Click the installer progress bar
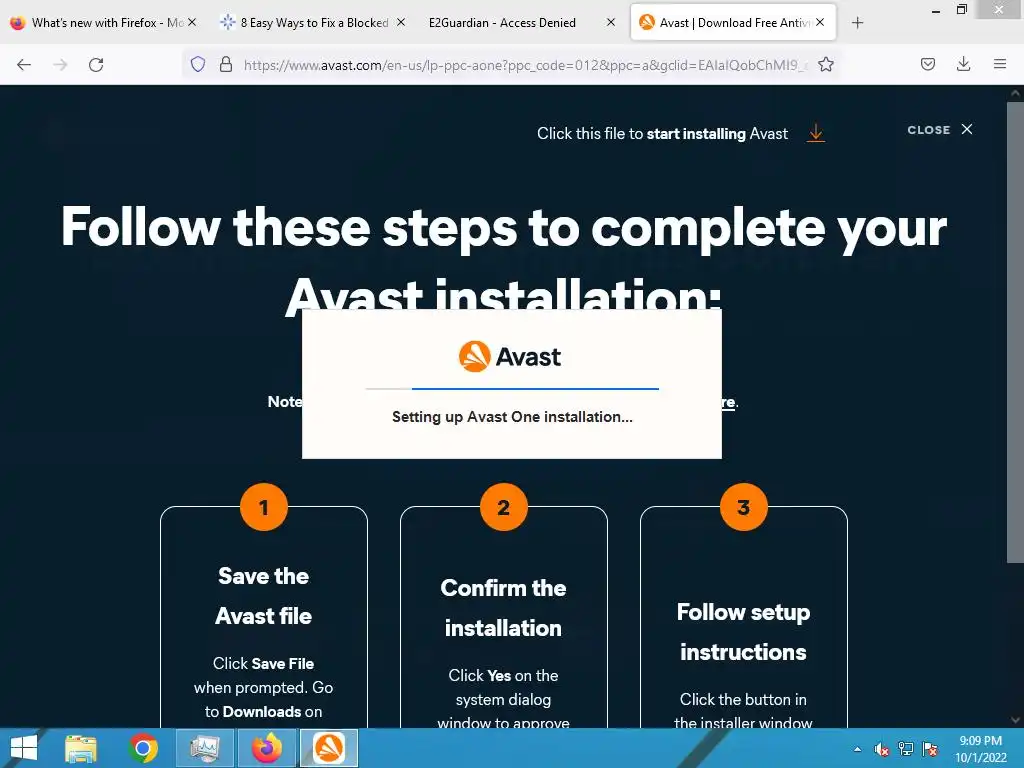Image resolution: width=1024 pixels, height=768 pixels. pyautogui.click(x=512, y=389)
